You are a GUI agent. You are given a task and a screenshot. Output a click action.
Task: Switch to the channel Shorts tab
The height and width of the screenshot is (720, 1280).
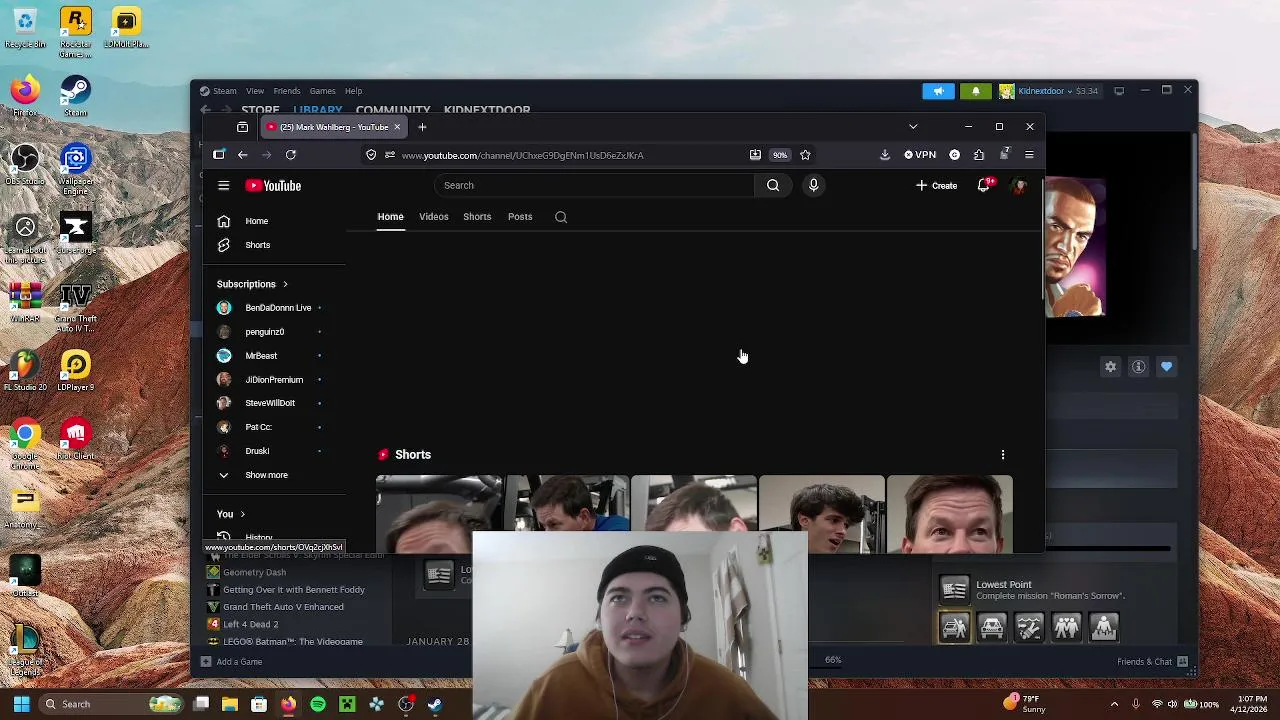[477, 217]
